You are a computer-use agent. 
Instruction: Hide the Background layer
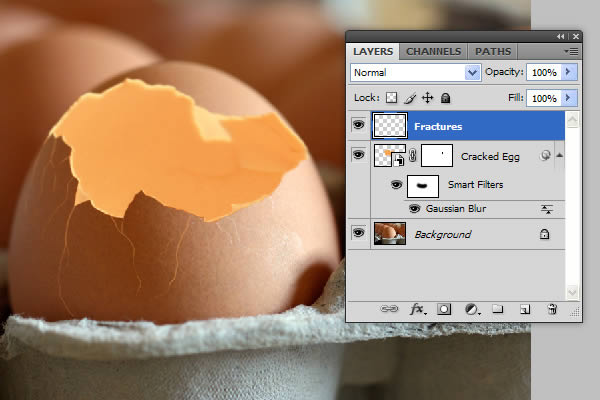point(359,232)
